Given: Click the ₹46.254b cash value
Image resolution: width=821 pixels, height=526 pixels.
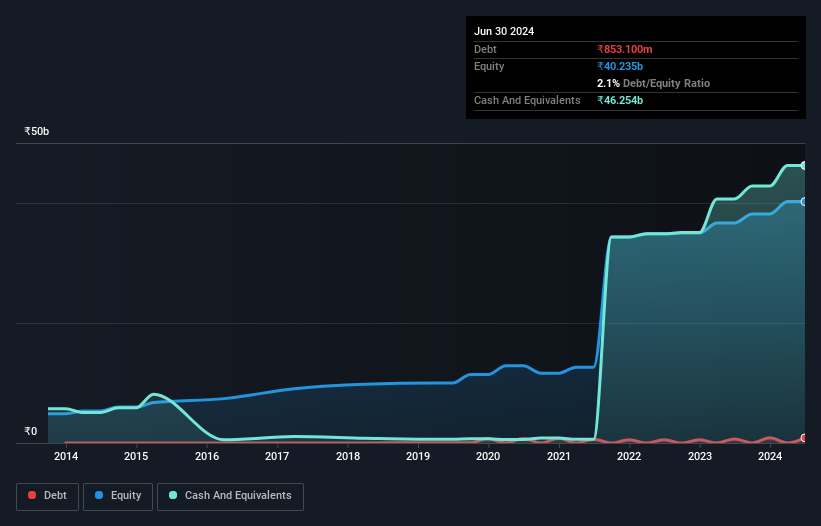Looking at the screenshot, I should point(620,100).
